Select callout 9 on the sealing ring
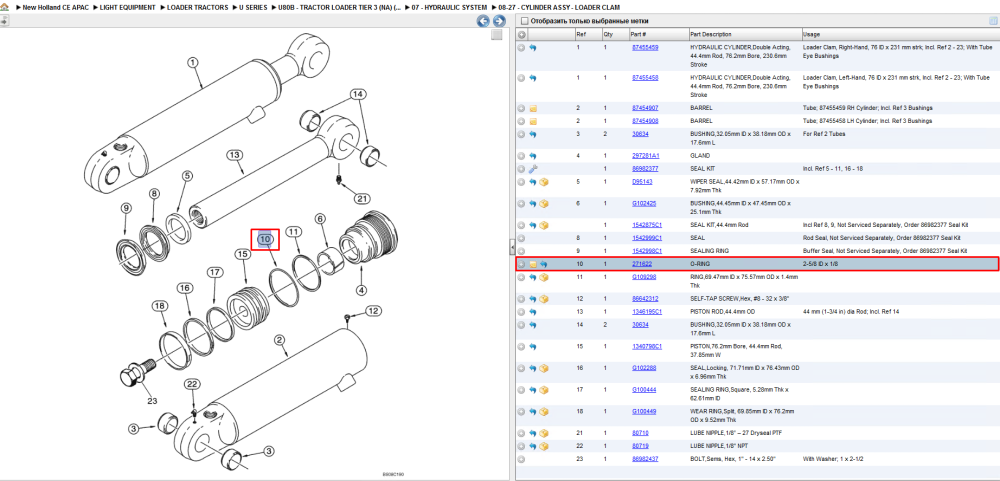The image size is (1000, 481). (x=126, y=208)
